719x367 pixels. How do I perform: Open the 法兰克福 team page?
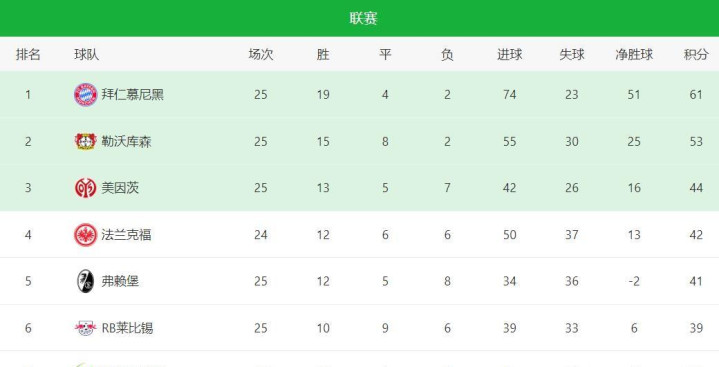tap(127, 235)
